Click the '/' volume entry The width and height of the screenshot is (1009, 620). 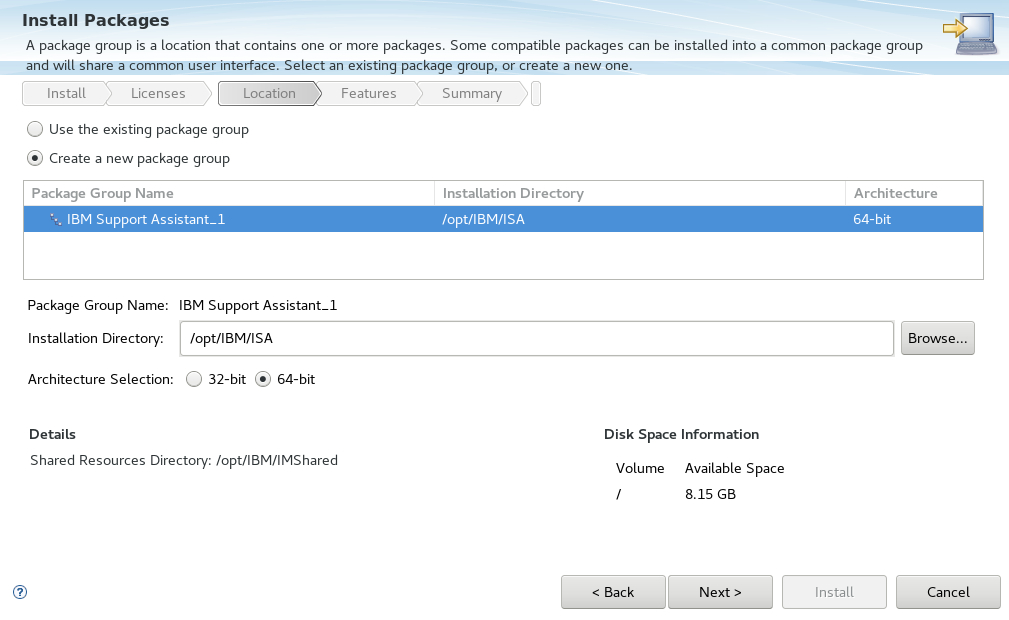pos(618,494)
